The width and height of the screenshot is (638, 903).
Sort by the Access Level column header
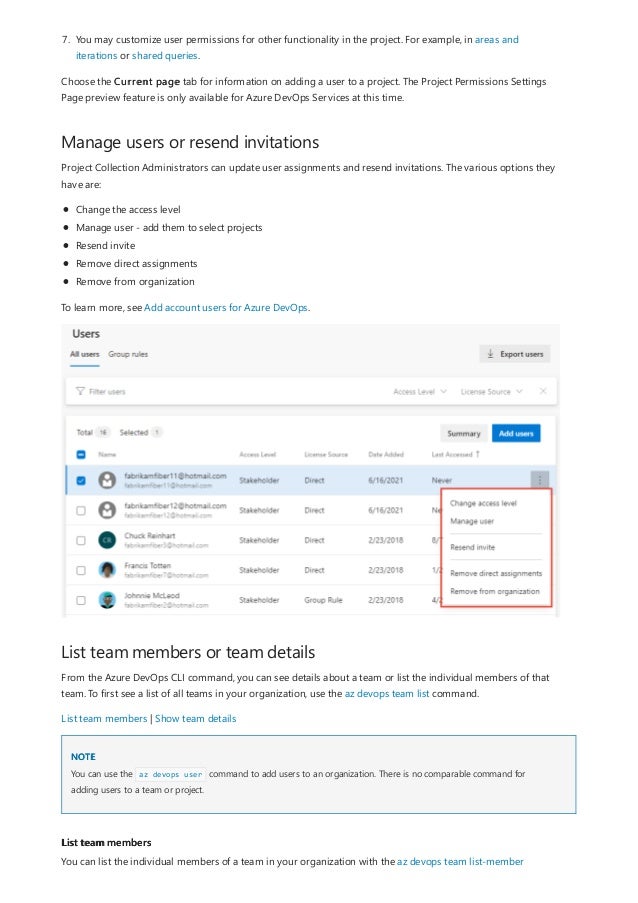point(257,454)
